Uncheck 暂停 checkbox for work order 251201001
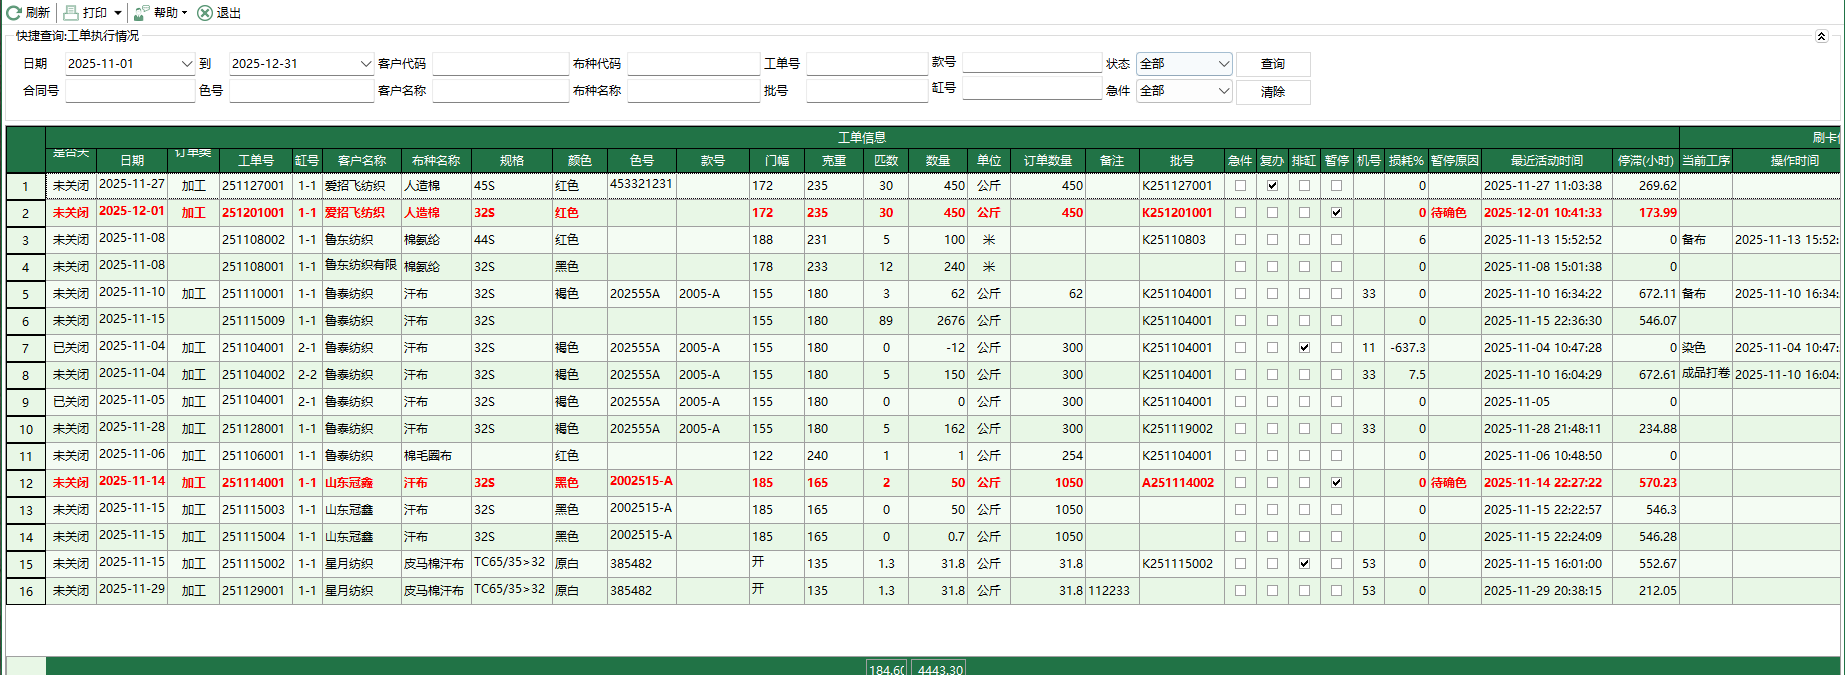Viewport: 1845px width, 675px height. (1336, 213)
